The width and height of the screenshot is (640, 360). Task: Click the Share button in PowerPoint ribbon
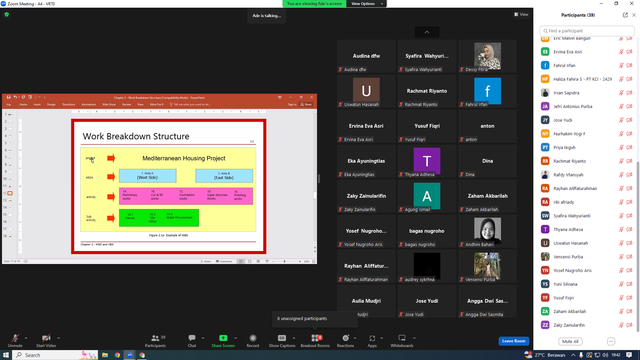[x=306, y=104]
